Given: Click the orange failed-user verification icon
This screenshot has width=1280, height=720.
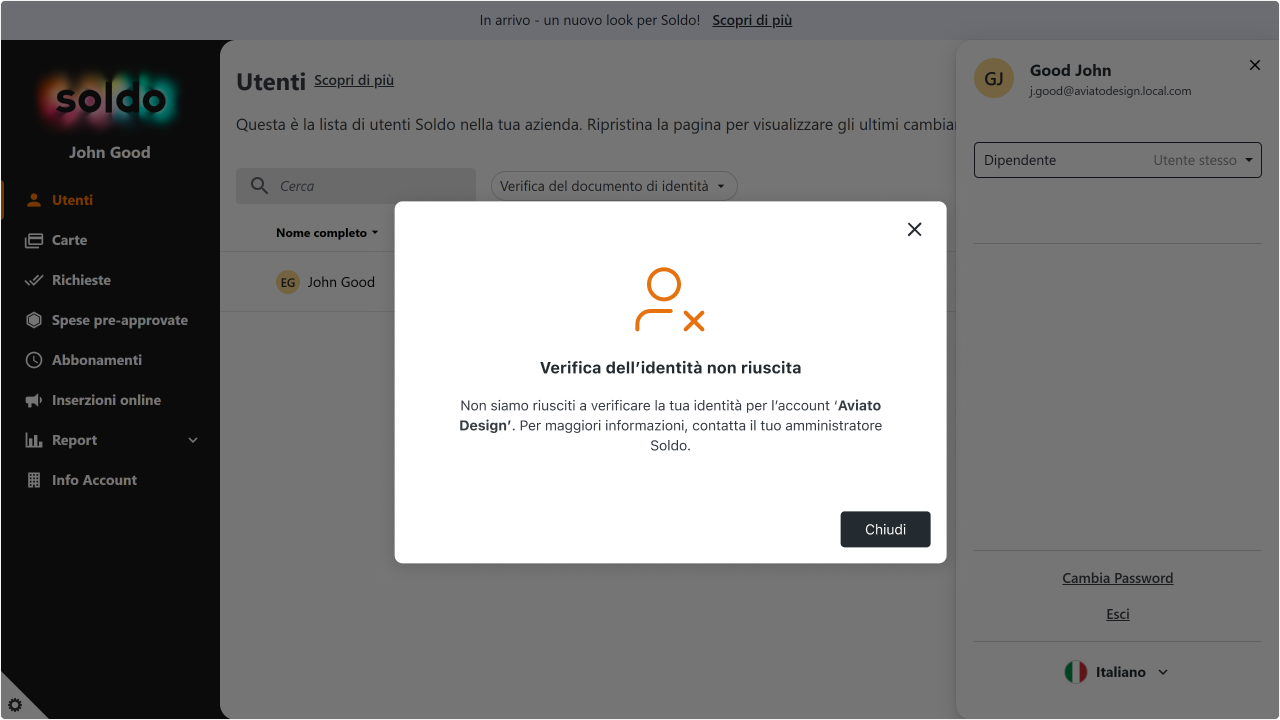Looking at the screenshot, I should [x=670, y=300].
